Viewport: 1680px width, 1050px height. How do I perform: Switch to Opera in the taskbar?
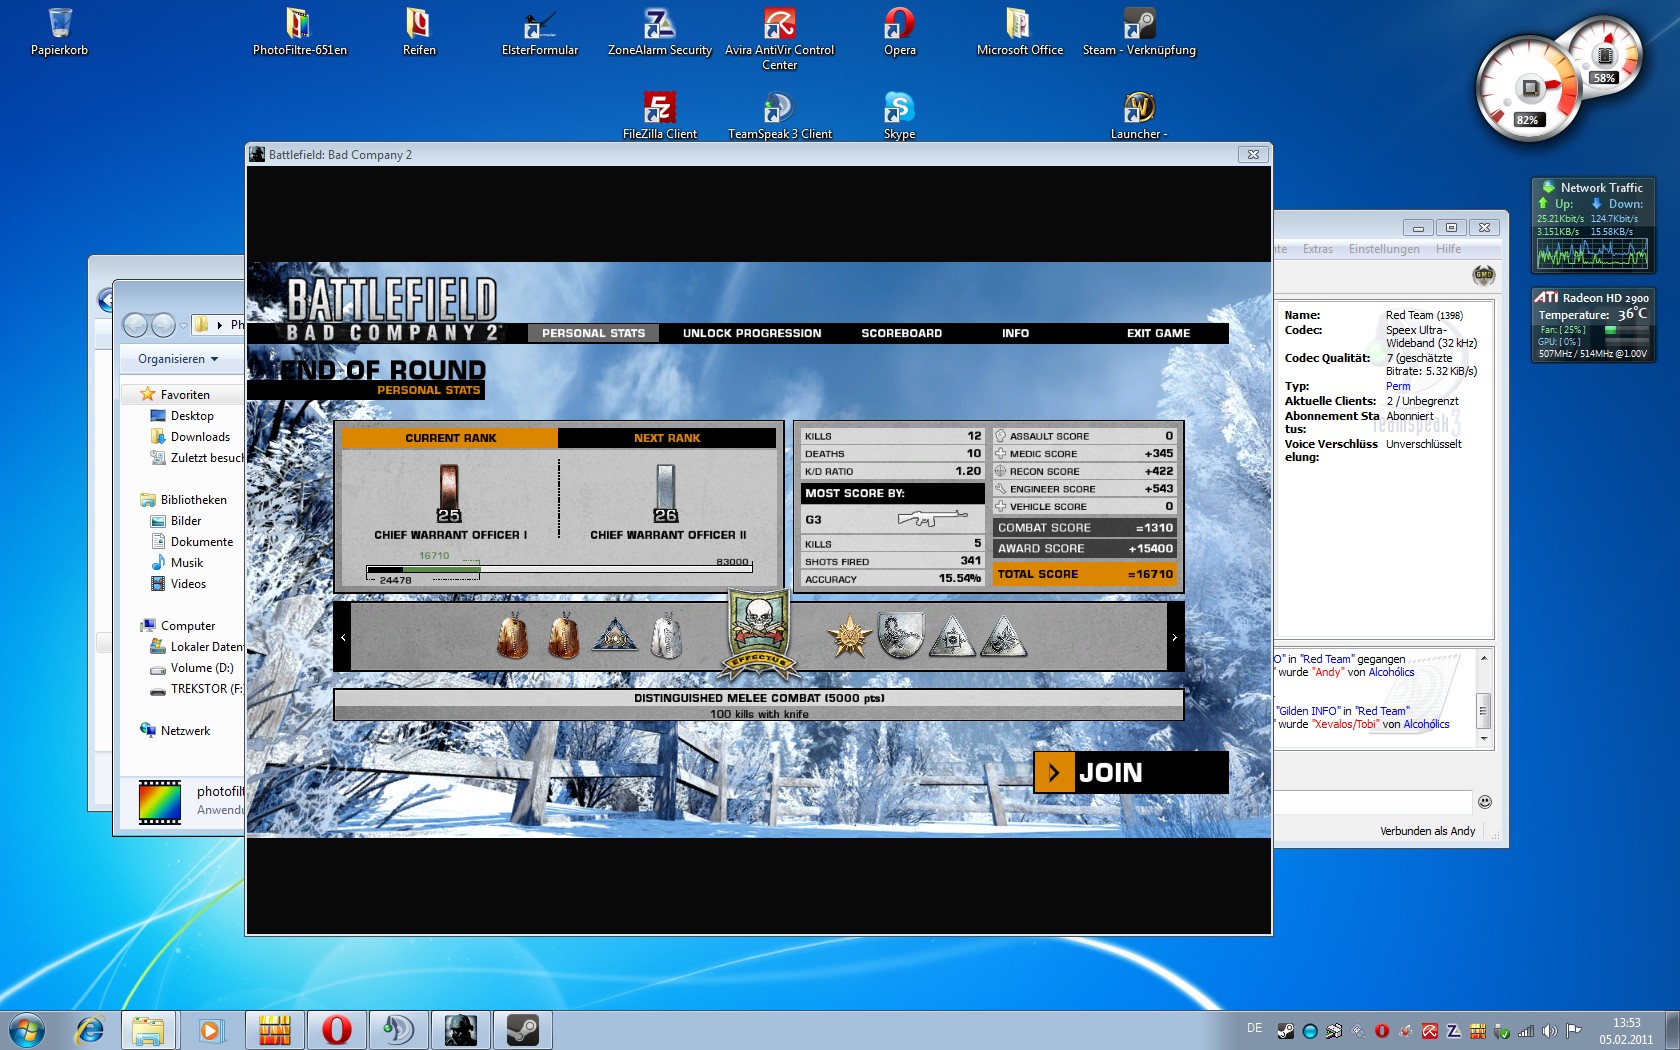click(x=337, y=1029)
